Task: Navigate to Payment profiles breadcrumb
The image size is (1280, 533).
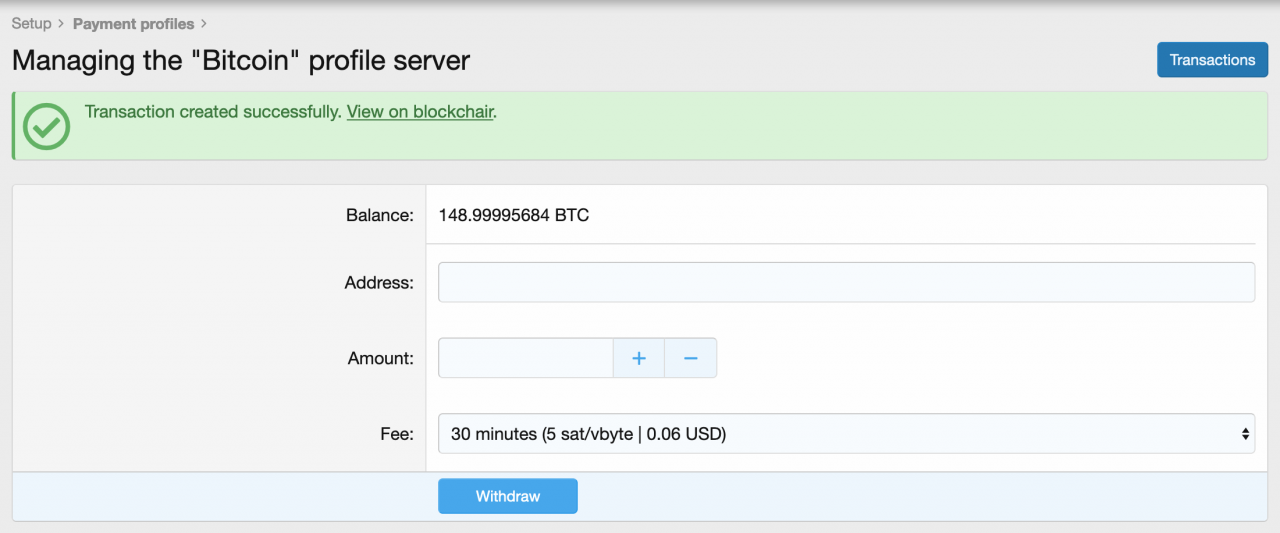Action: tap(133, 24)
